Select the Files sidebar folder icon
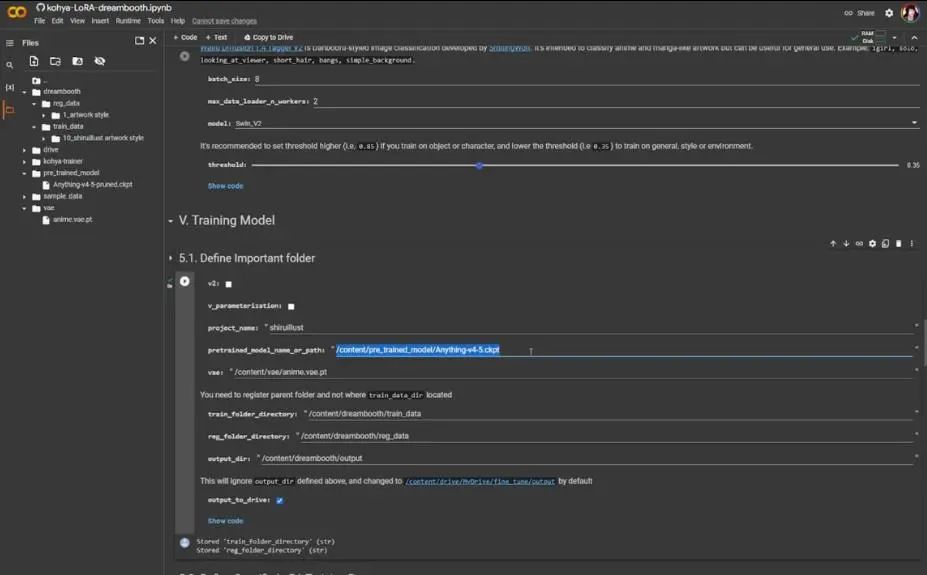This screenshot has height=575, width=927. point(9,110)
